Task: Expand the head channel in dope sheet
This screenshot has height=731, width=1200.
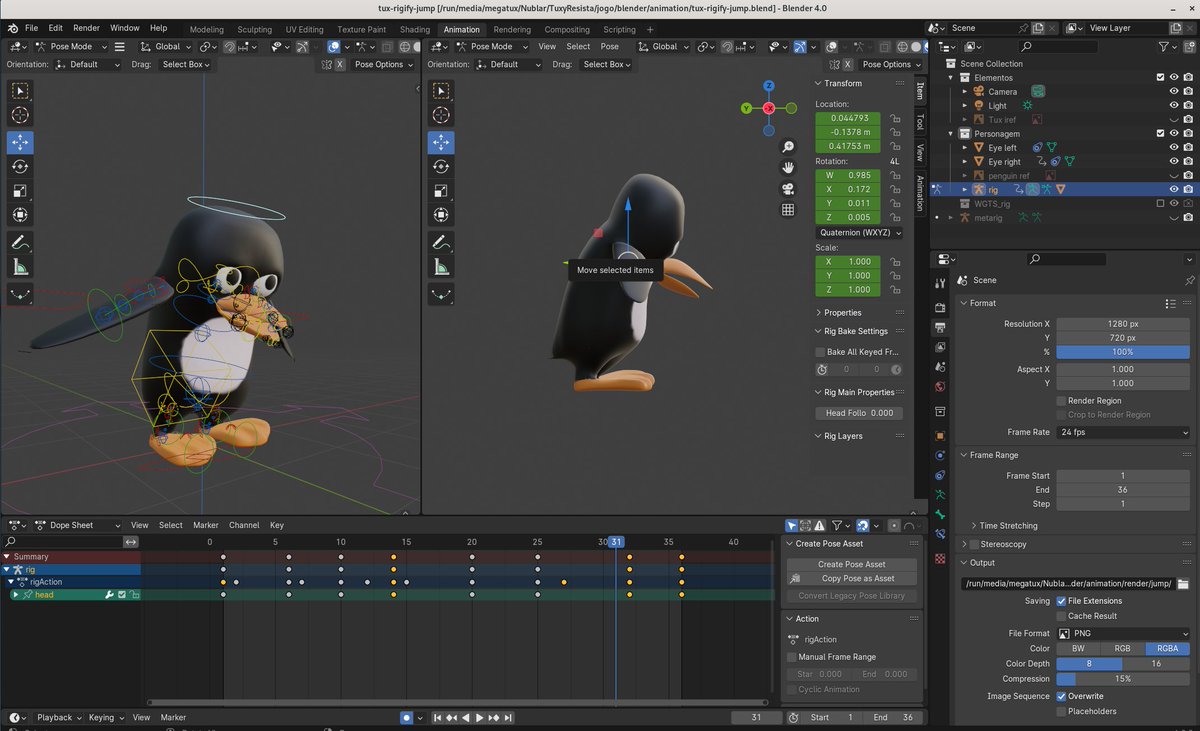Action: pyautogui.click(x=16, y=595)
